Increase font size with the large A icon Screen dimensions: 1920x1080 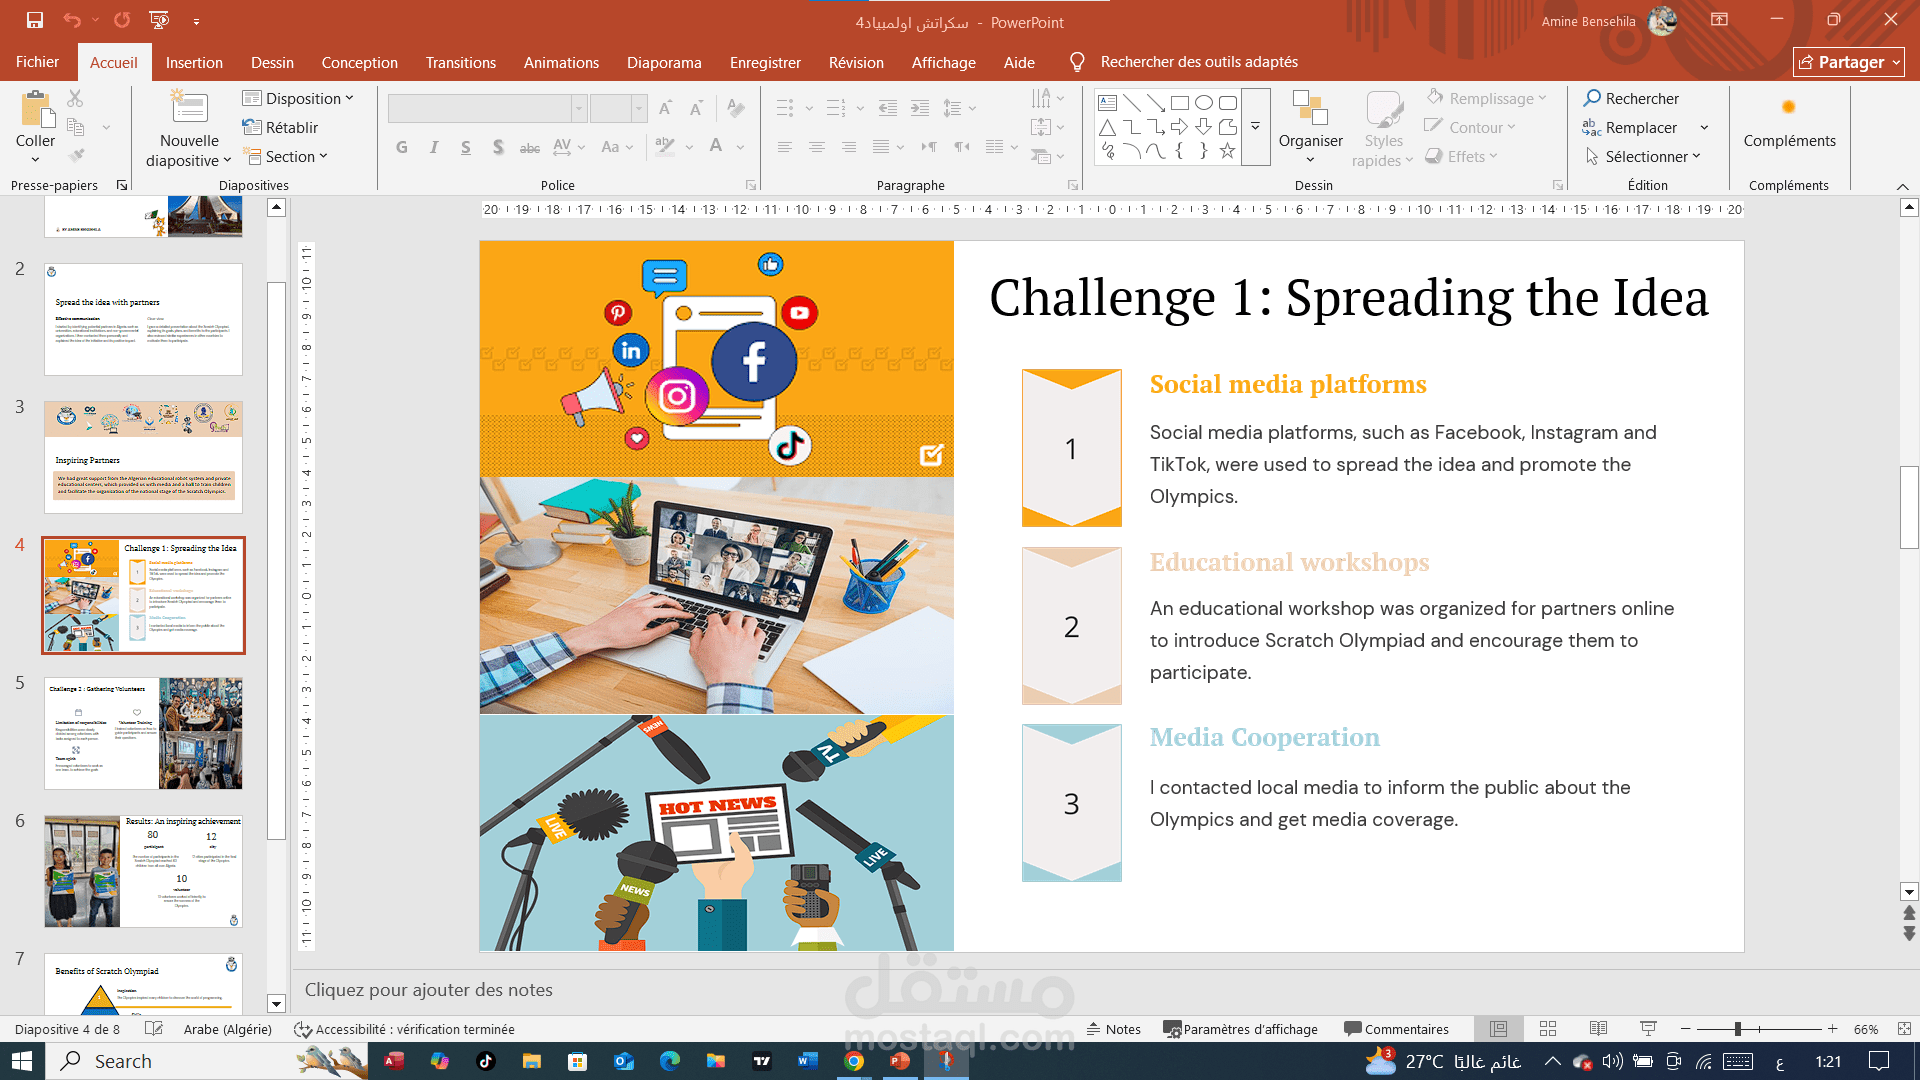[x=666, y=108]
